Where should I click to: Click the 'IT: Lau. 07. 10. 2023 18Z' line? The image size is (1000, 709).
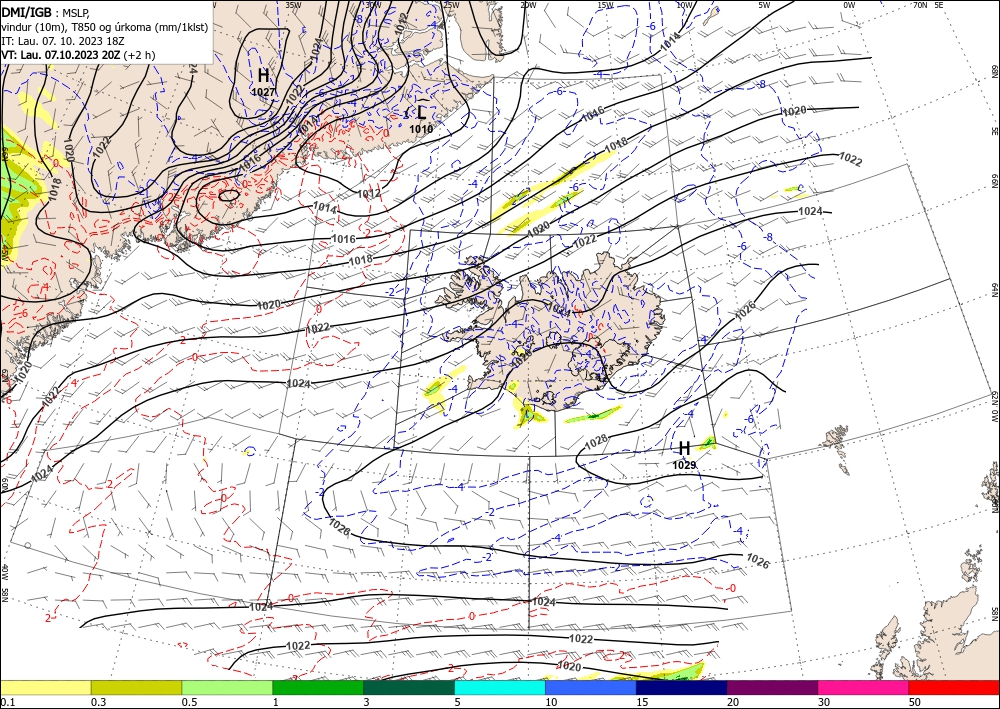point(65,41)
